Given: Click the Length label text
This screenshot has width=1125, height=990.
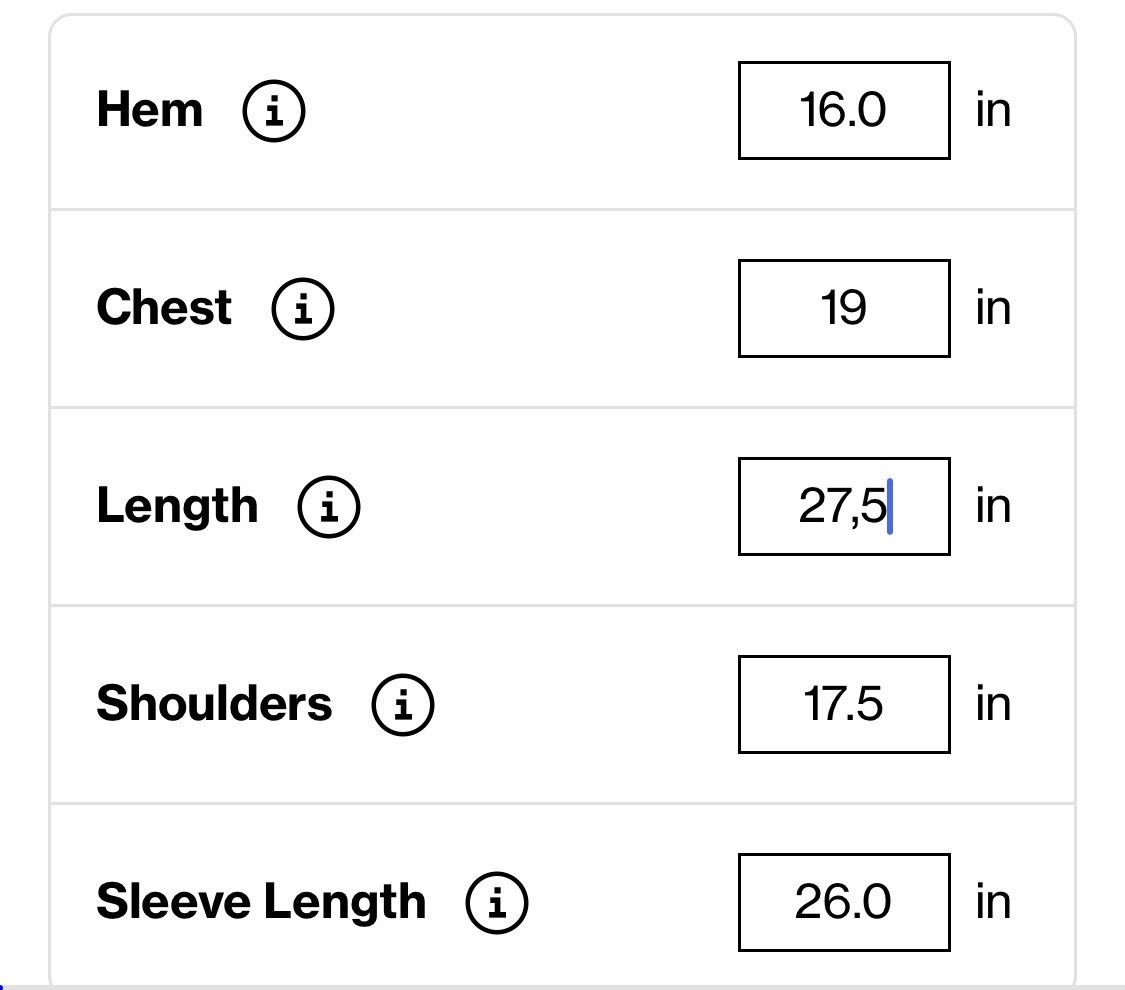Looking at the screenshot, I should (x=177, y=506).
